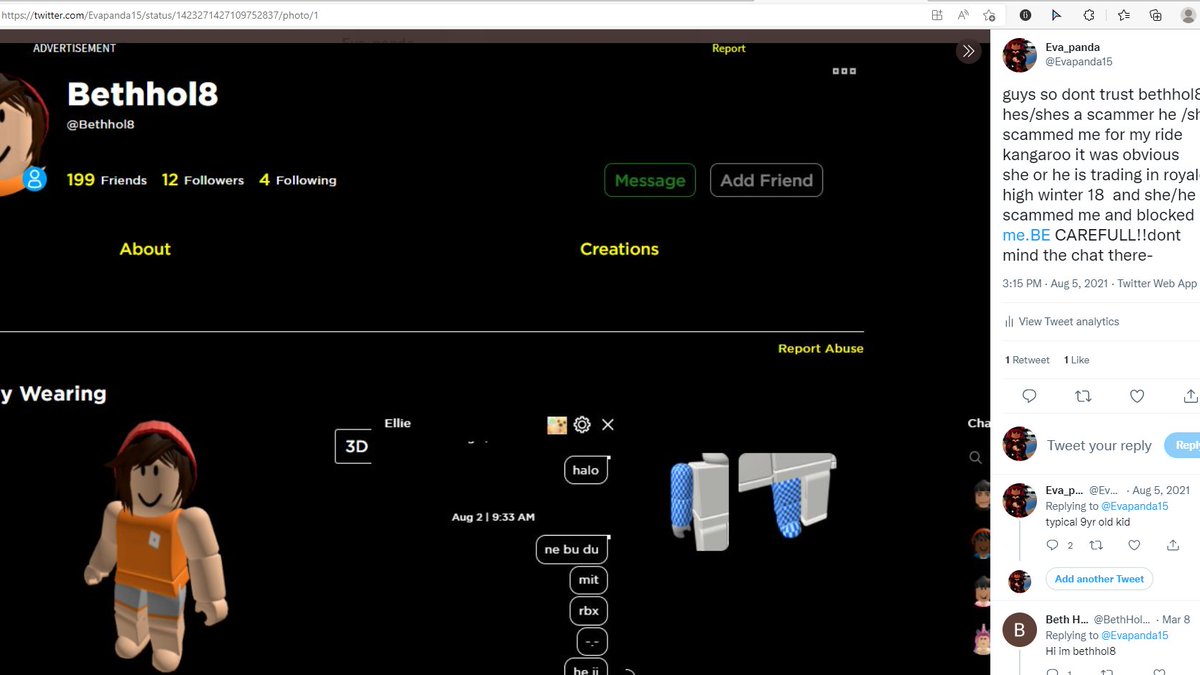Open the Collections icon in browser toolbar

(x=1155, y=15)
